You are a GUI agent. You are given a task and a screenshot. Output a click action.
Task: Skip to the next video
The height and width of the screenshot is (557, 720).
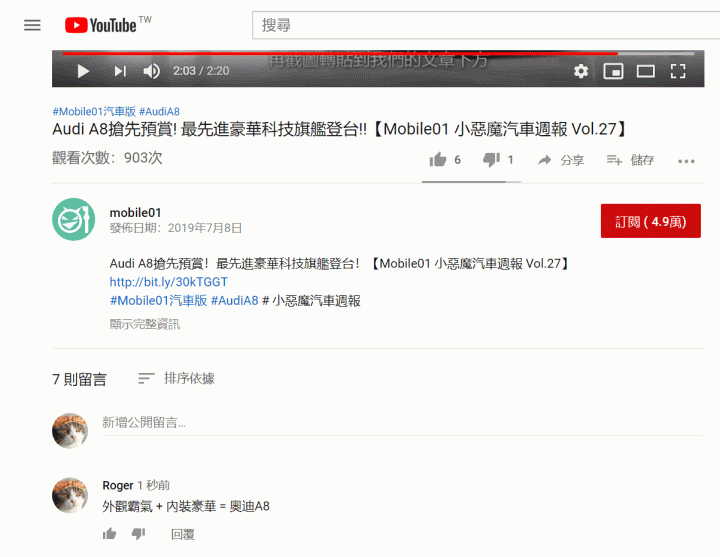pyautogui.click(x=120, y=71)
